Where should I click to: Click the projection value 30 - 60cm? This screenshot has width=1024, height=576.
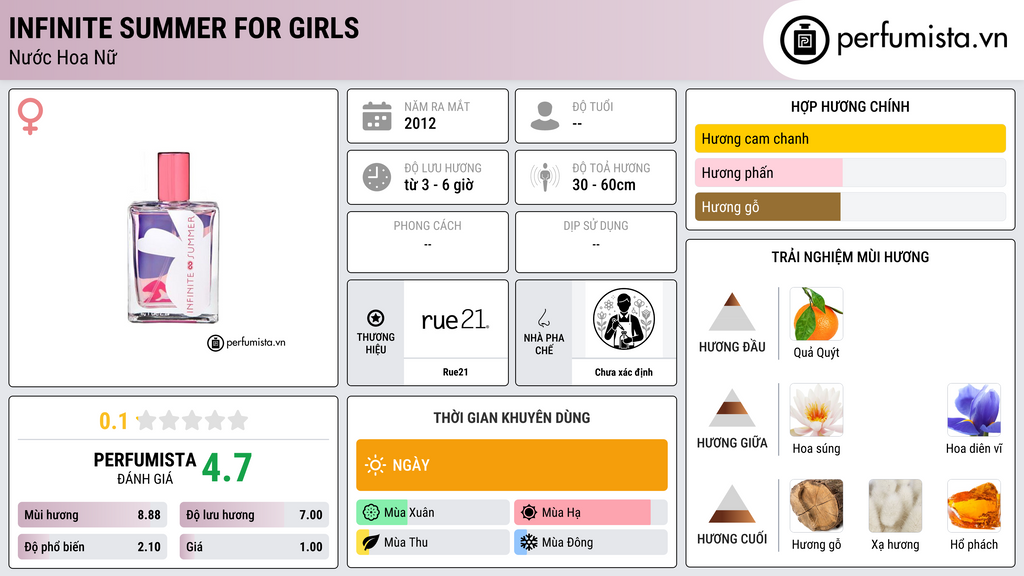click(604, 185)
